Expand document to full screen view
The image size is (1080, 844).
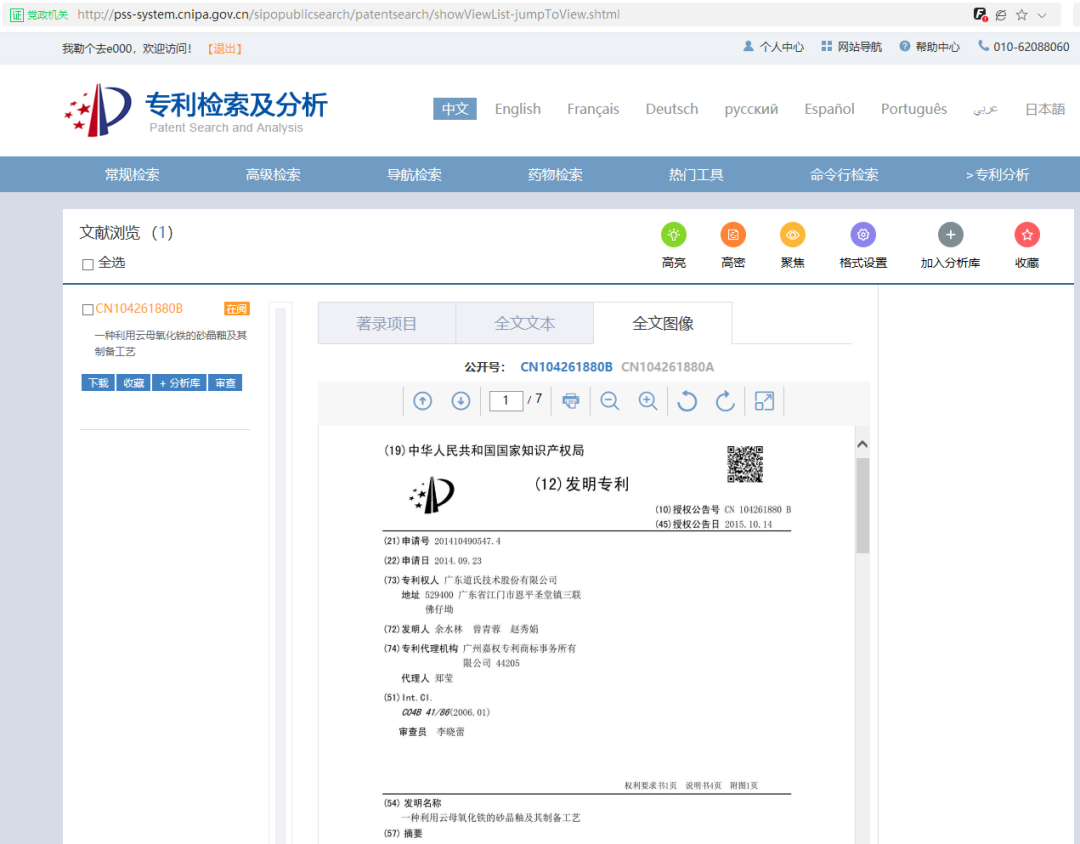(763, 400)
